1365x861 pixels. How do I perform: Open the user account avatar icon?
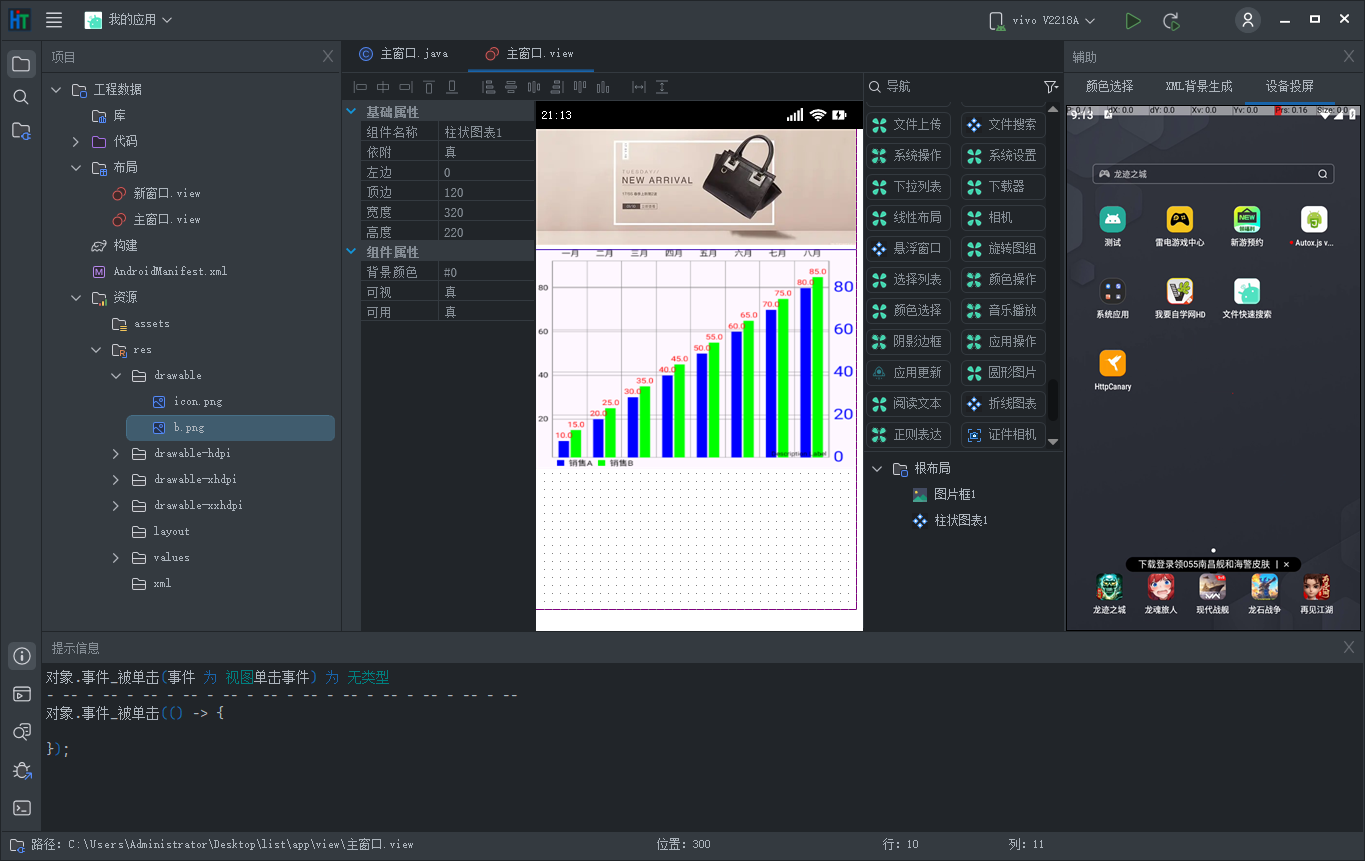(x=1247, y=20)
